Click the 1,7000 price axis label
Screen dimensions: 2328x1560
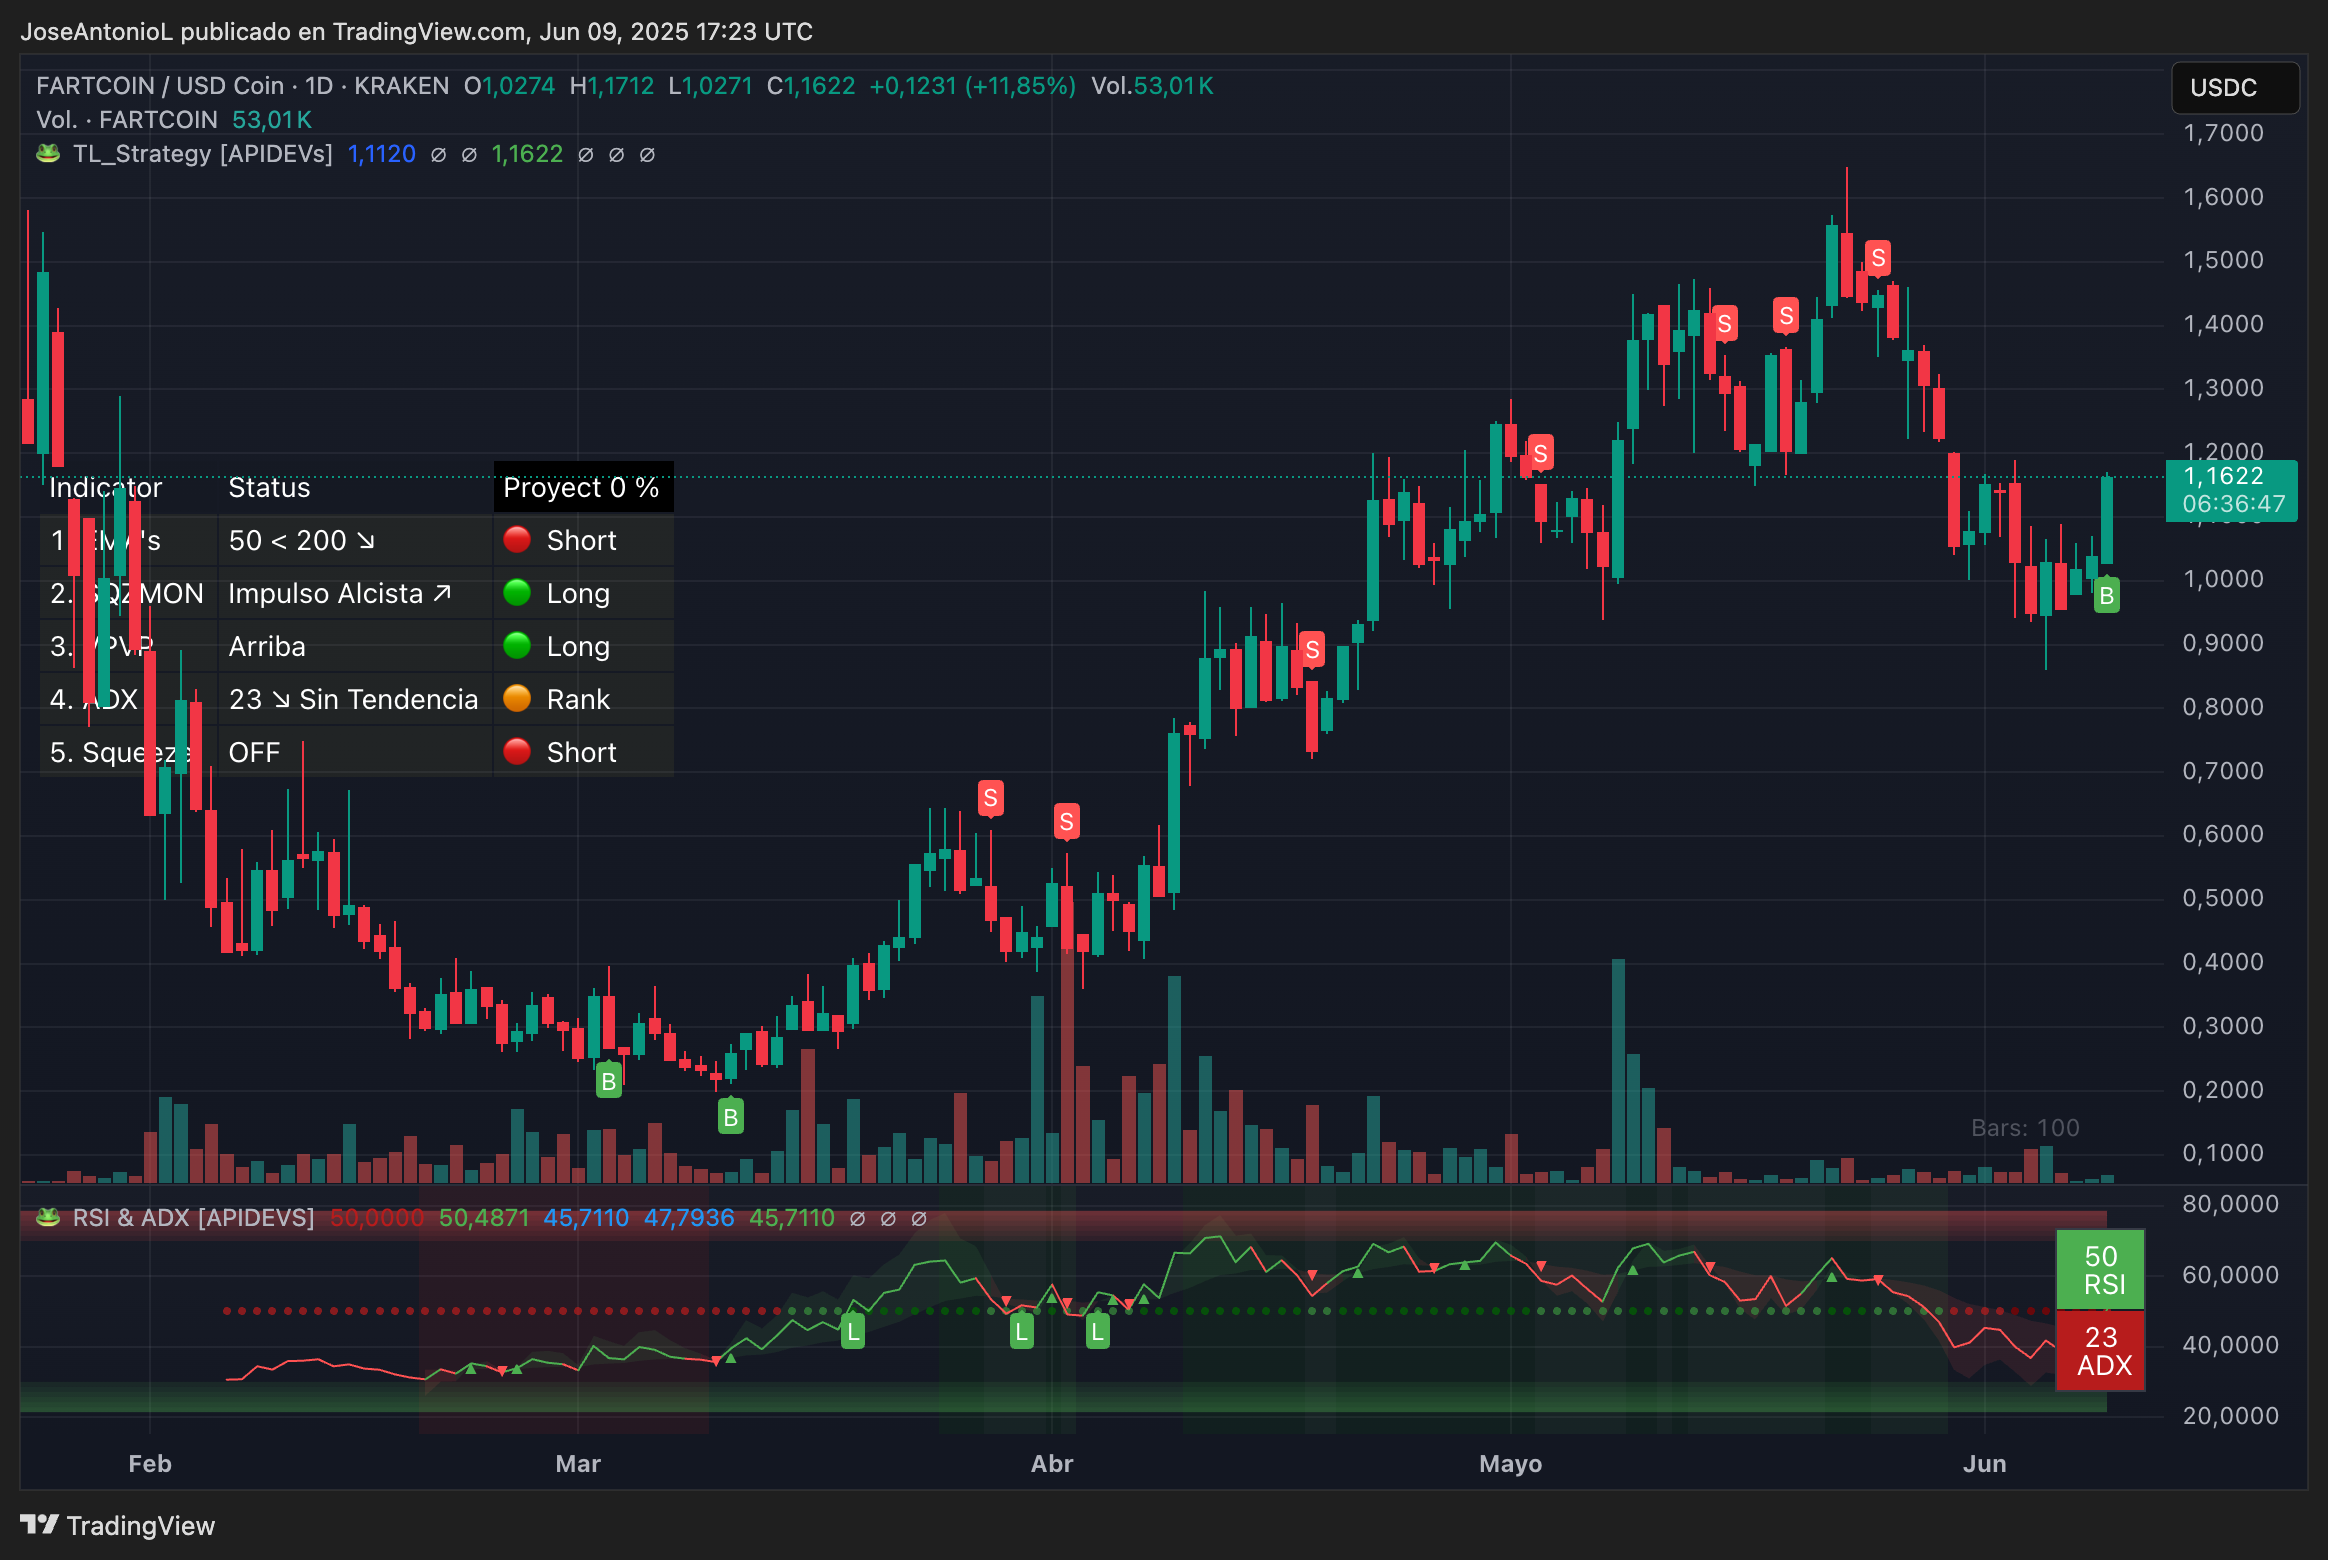[2223, 133]
